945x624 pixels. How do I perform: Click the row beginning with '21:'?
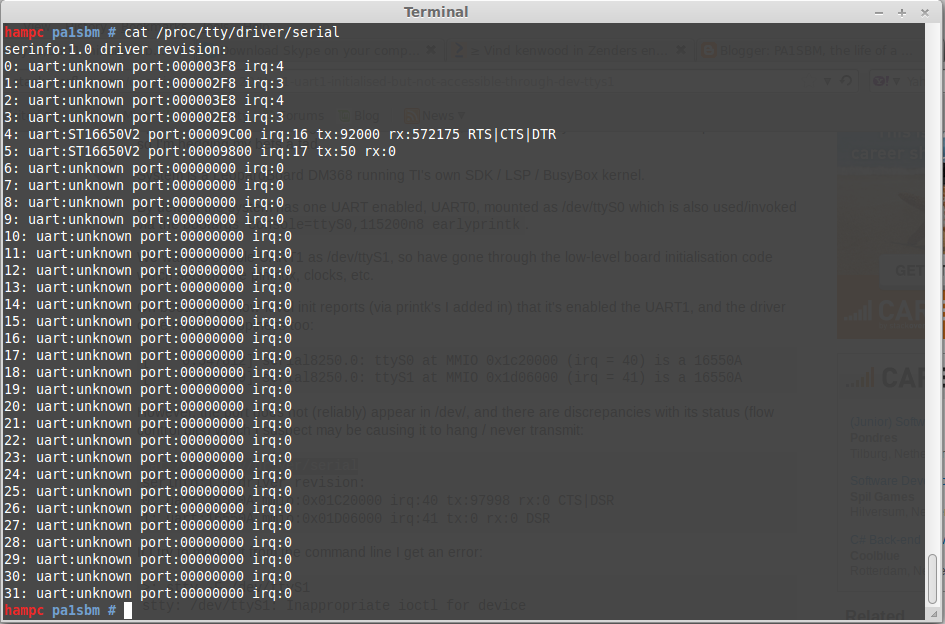(x=148, y=423)
